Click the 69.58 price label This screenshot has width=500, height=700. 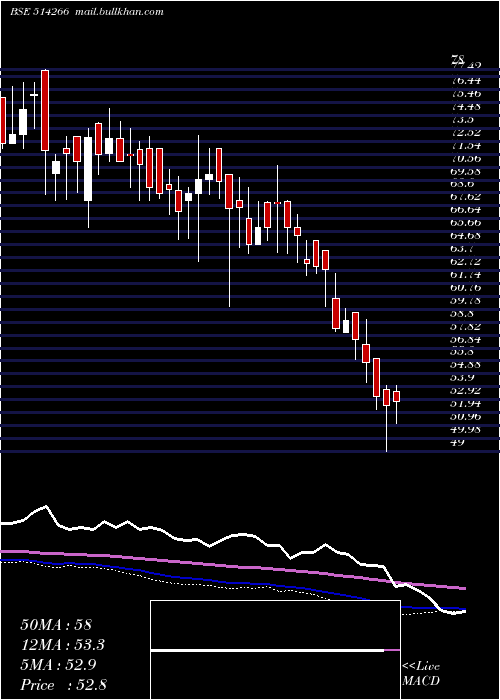[x=465, y=171]
